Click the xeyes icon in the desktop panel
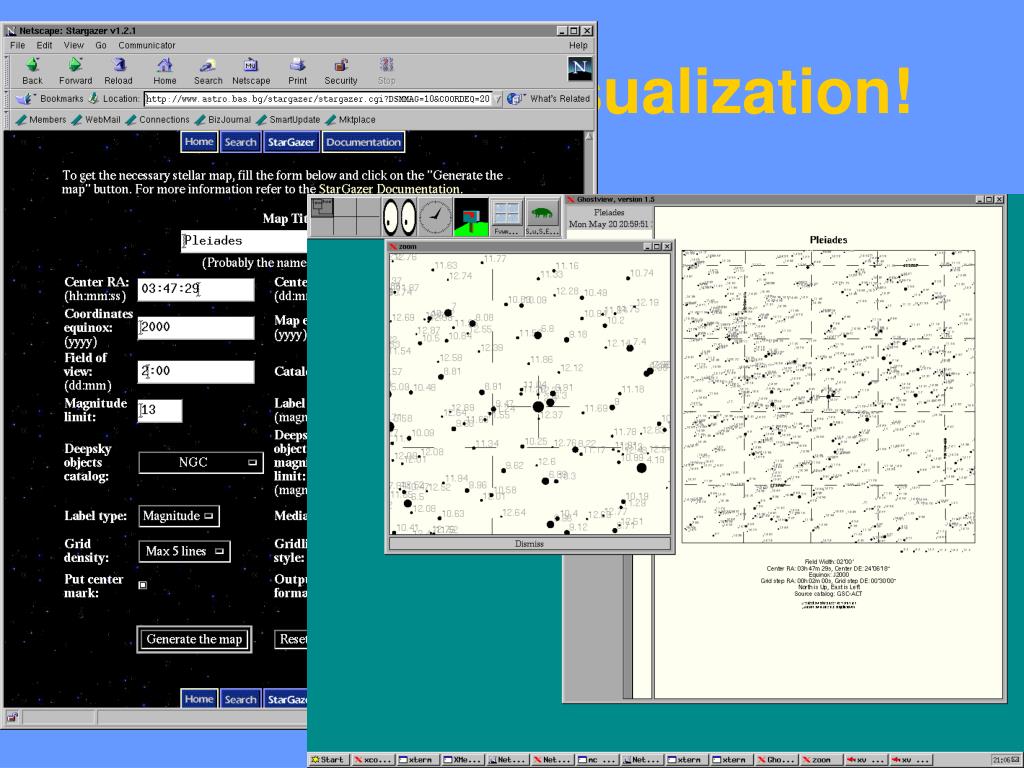Image resolution: width=1024 pixels, height=768 pixels. coord(399,217)
